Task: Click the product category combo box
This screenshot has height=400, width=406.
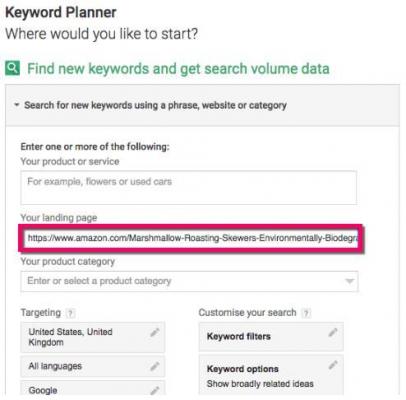Action: 189,281
